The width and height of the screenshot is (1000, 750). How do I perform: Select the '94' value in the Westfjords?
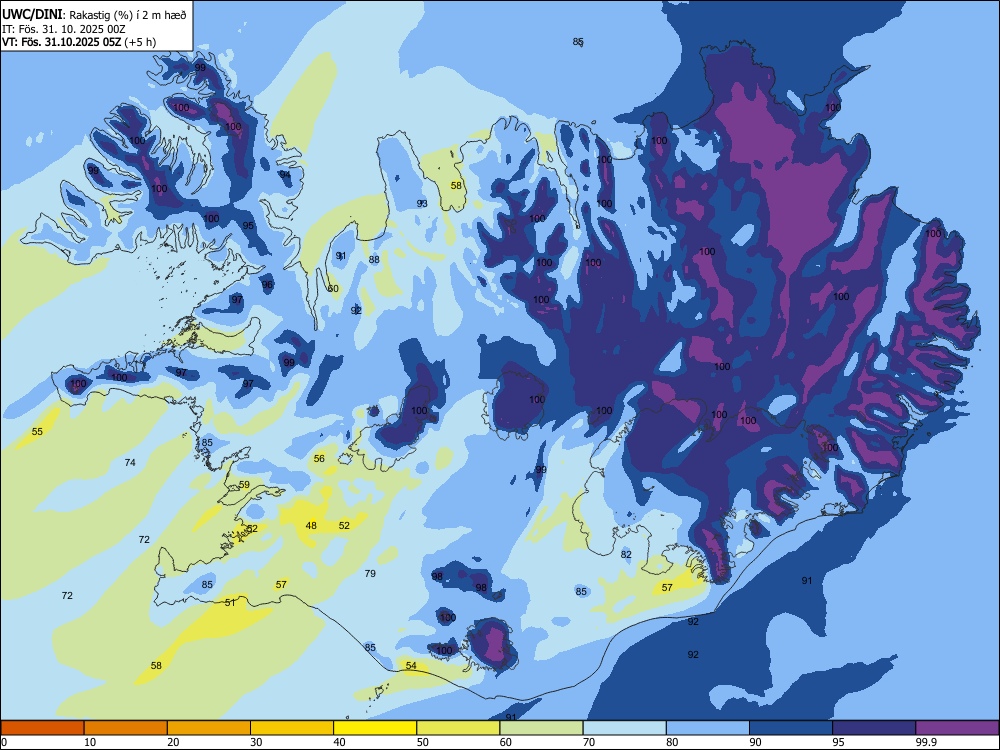pos(284,174)
